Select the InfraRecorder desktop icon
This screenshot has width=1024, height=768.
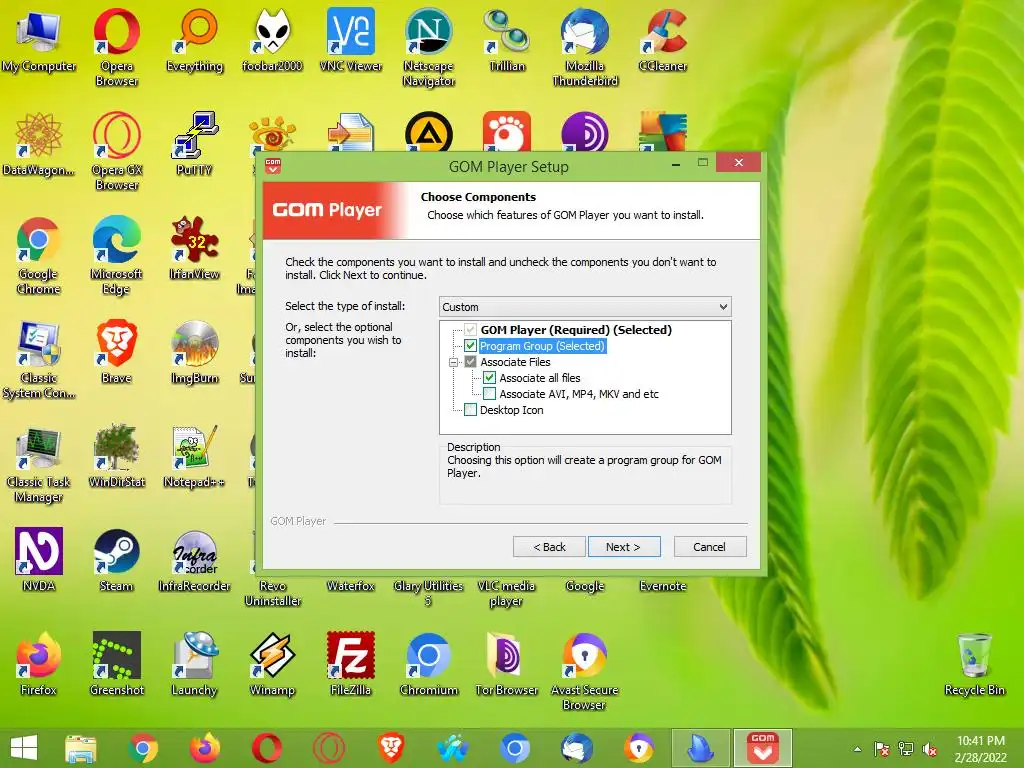point(195,560)
